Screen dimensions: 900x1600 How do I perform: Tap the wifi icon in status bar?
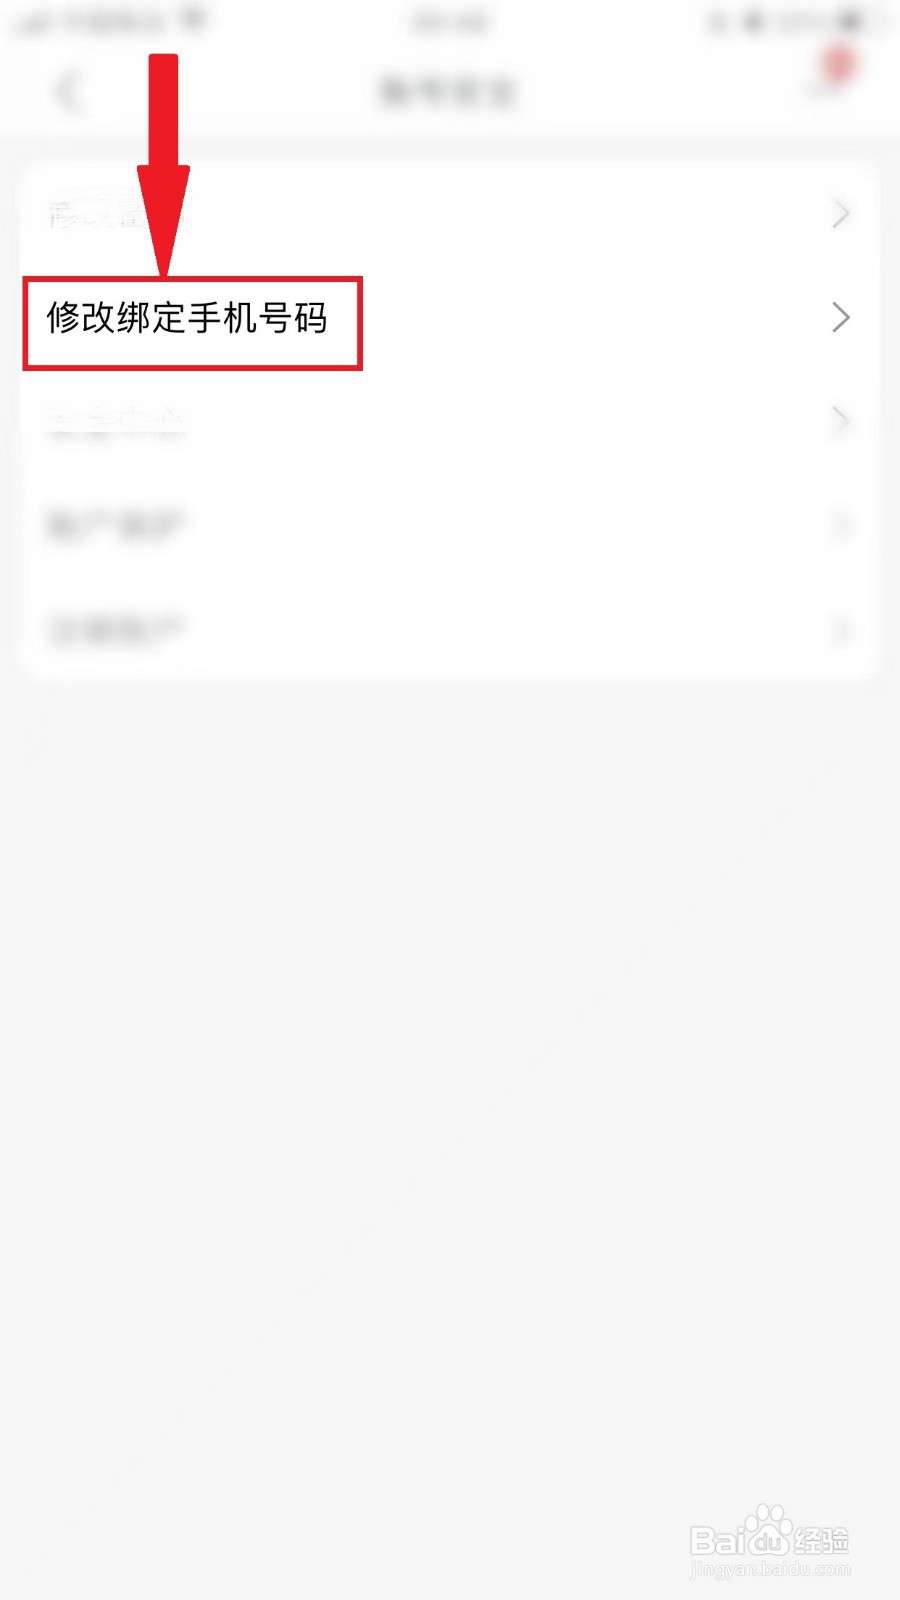tap(195, 21)
